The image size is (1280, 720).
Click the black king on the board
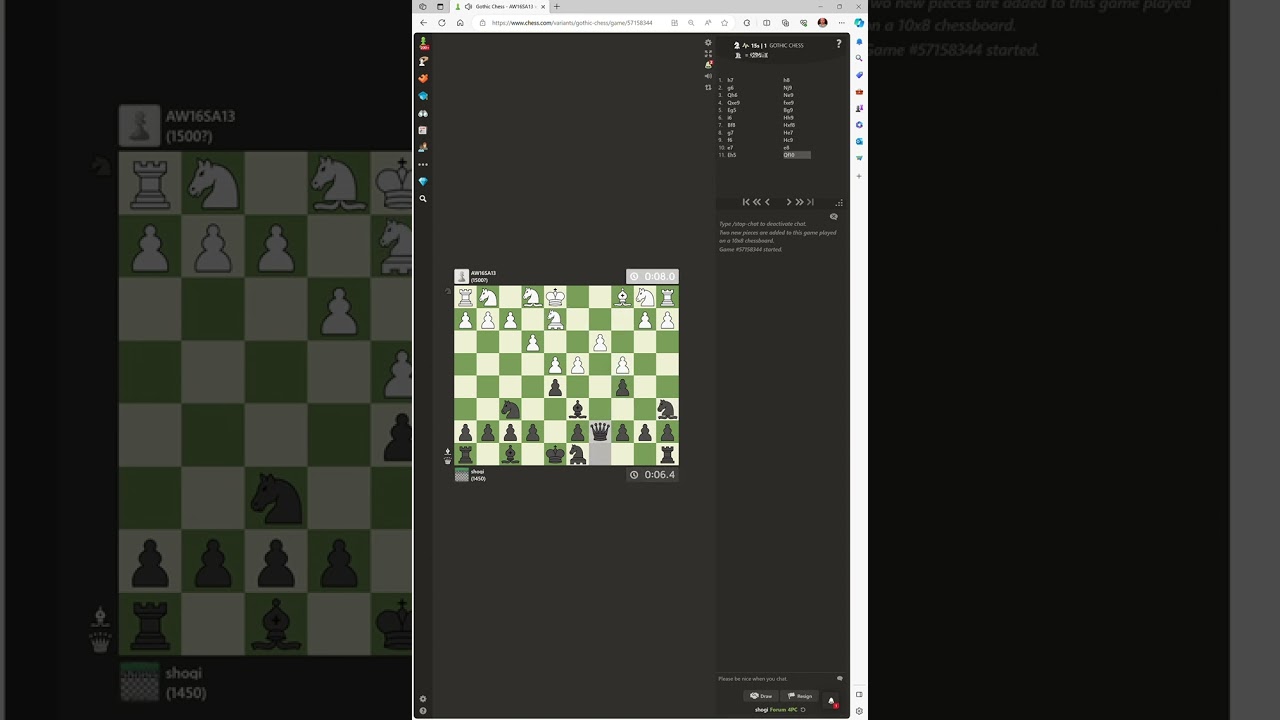pos(555,454)
